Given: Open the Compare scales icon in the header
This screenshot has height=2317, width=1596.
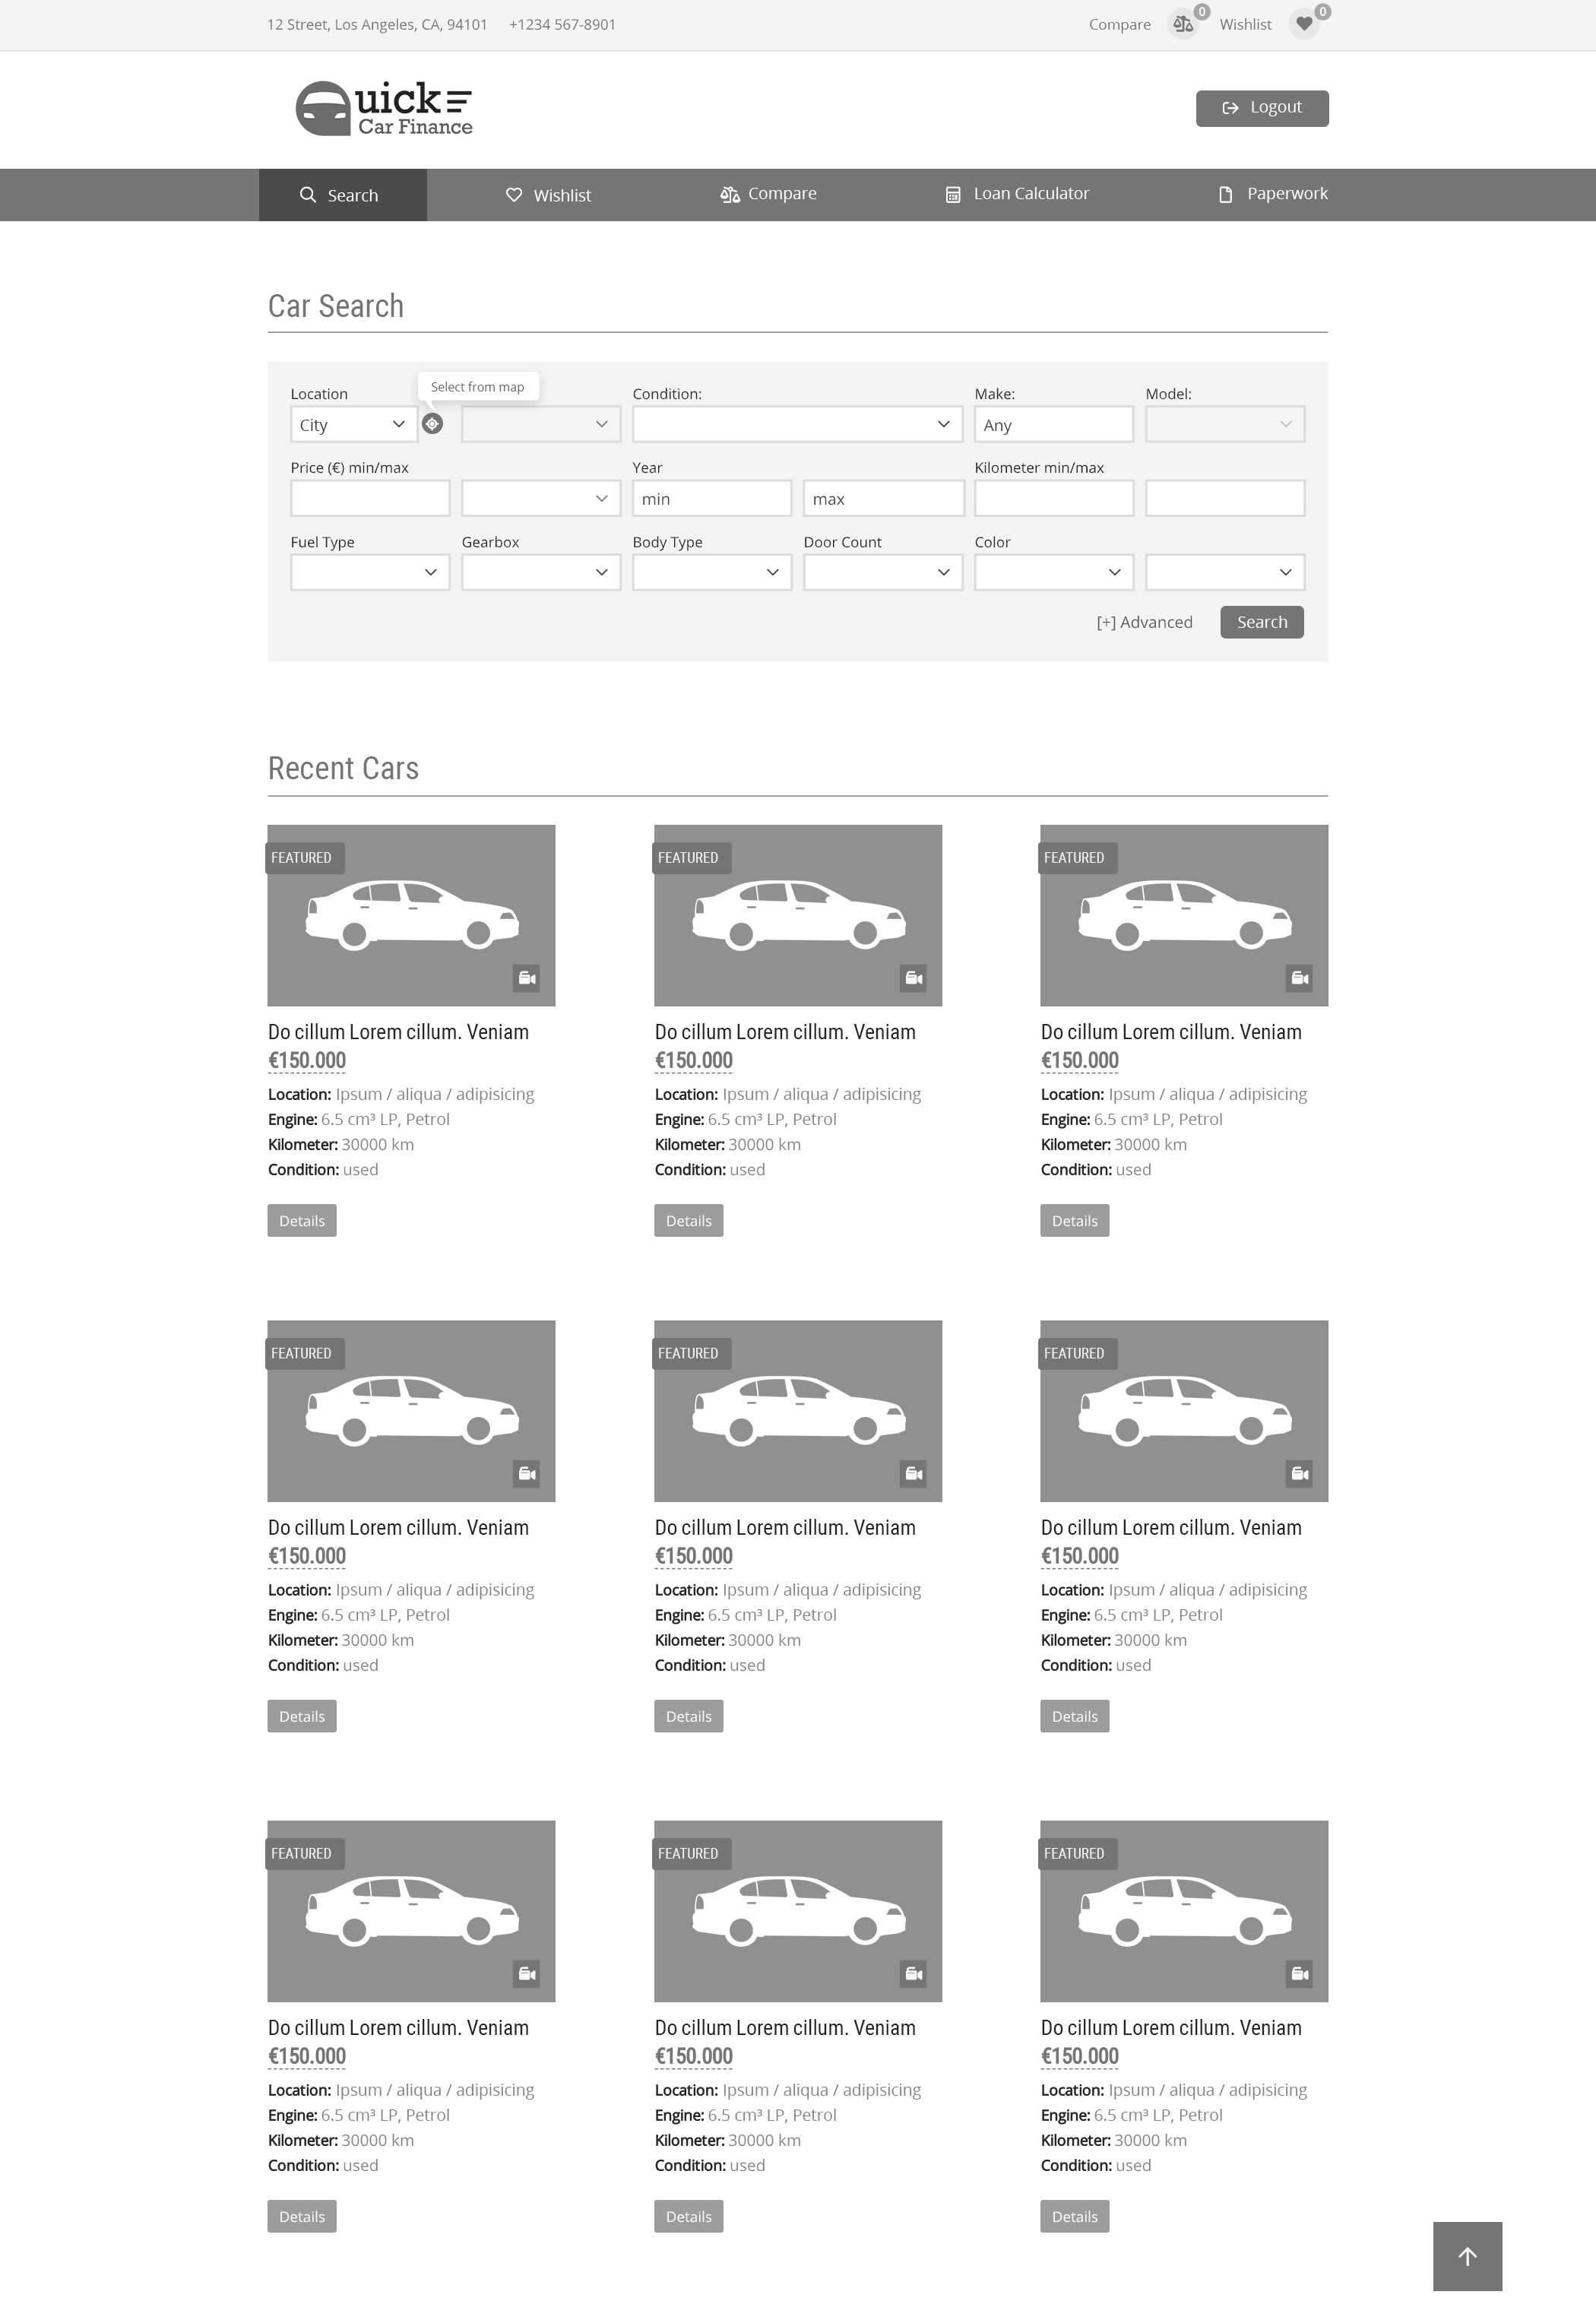Looking at the screenshot, I should tap(1183, 23).
